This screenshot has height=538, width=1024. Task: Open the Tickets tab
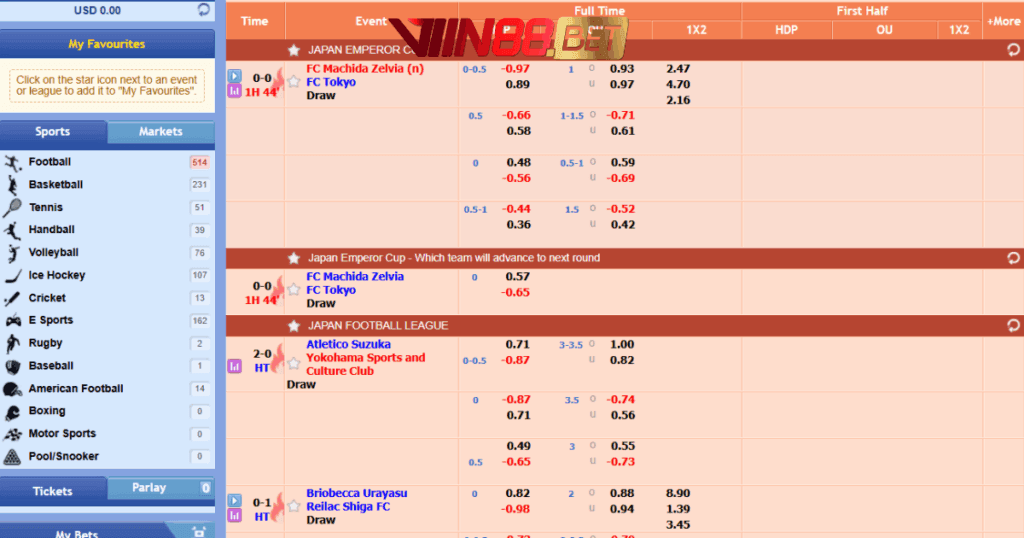point(52,491)
